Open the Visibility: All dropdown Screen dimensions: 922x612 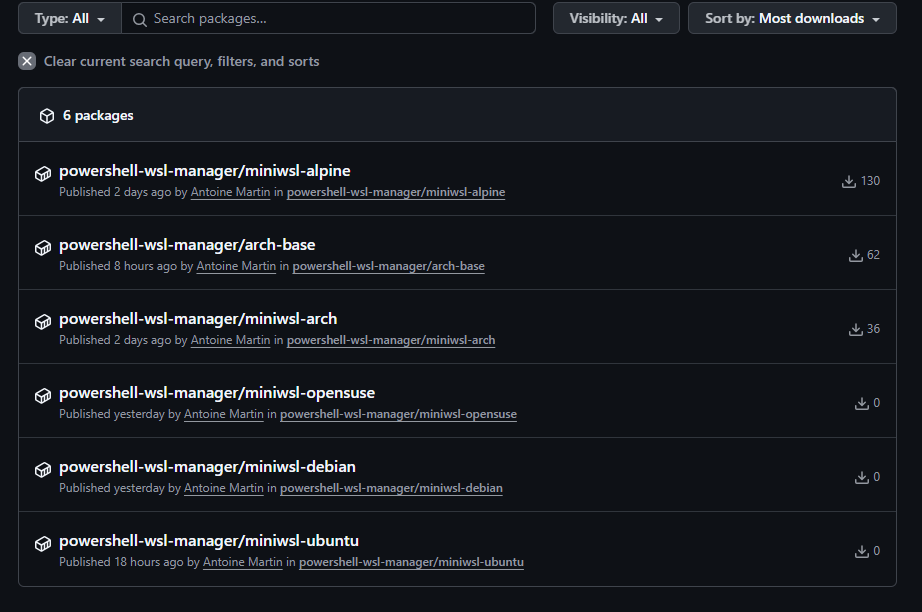[616, 18]
